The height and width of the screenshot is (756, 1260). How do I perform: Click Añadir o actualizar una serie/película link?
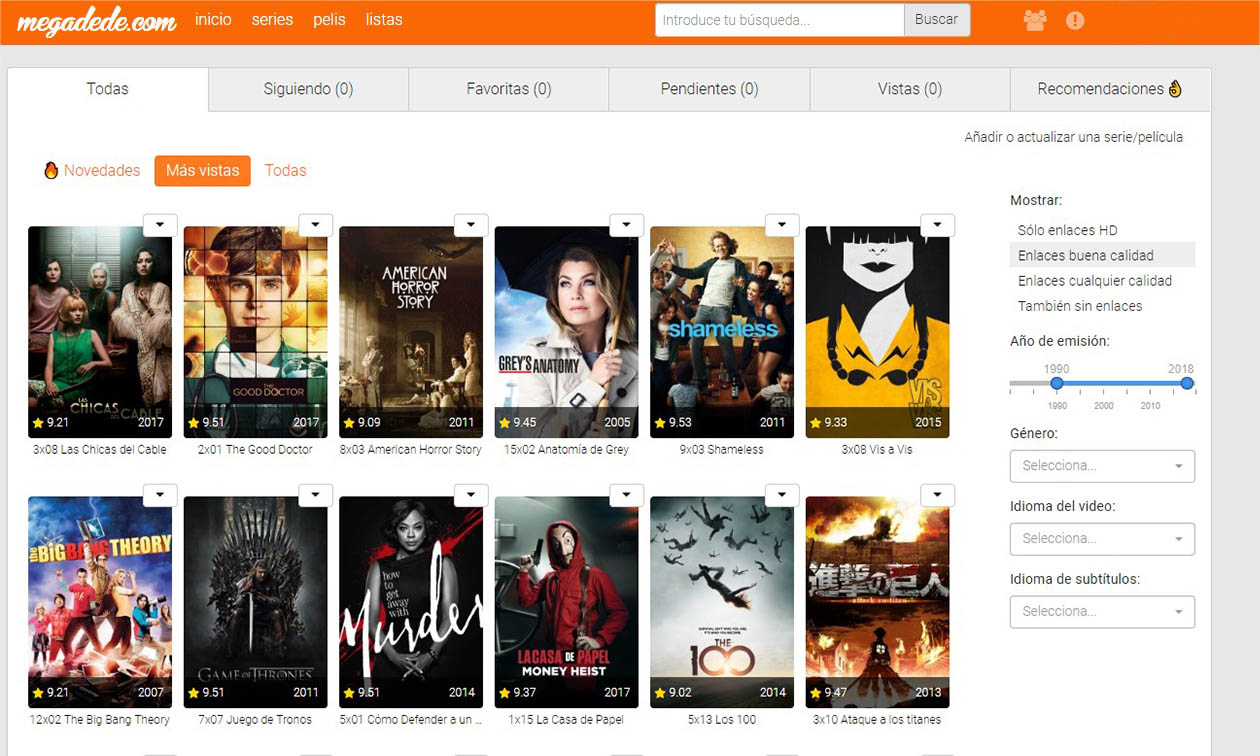[1073, 137]
